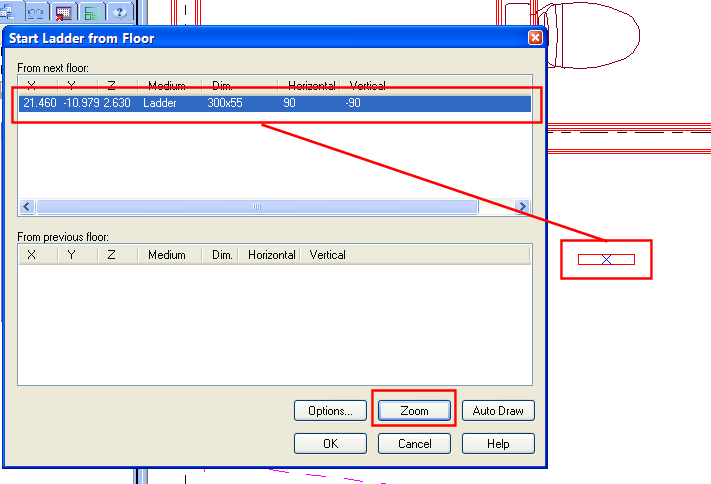Close the Start Ladder from Floor dialog
This screenshot has height=484, width=711.
click(535, 38)
